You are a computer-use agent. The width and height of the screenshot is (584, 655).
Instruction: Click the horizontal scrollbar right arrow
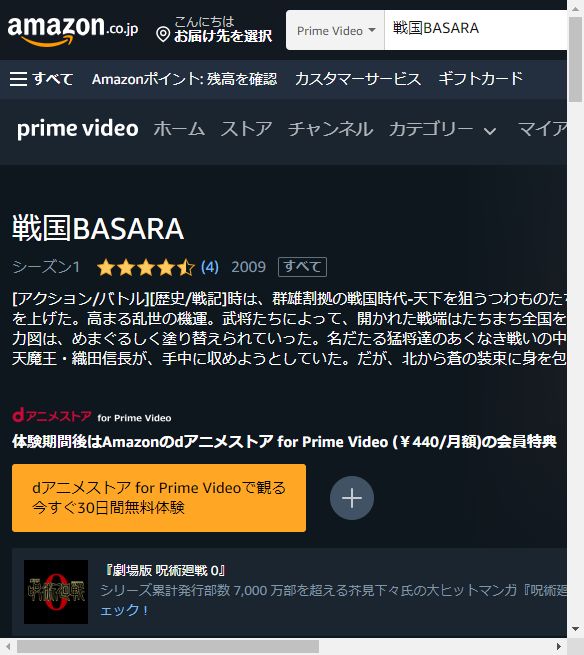pyautogui.click(x=559, y=647)
